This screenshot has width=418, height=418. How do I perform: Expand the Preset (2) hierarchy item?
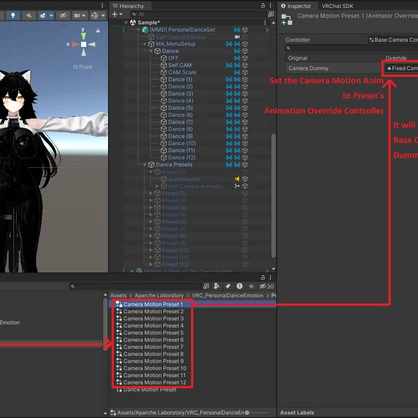[151, 193]
